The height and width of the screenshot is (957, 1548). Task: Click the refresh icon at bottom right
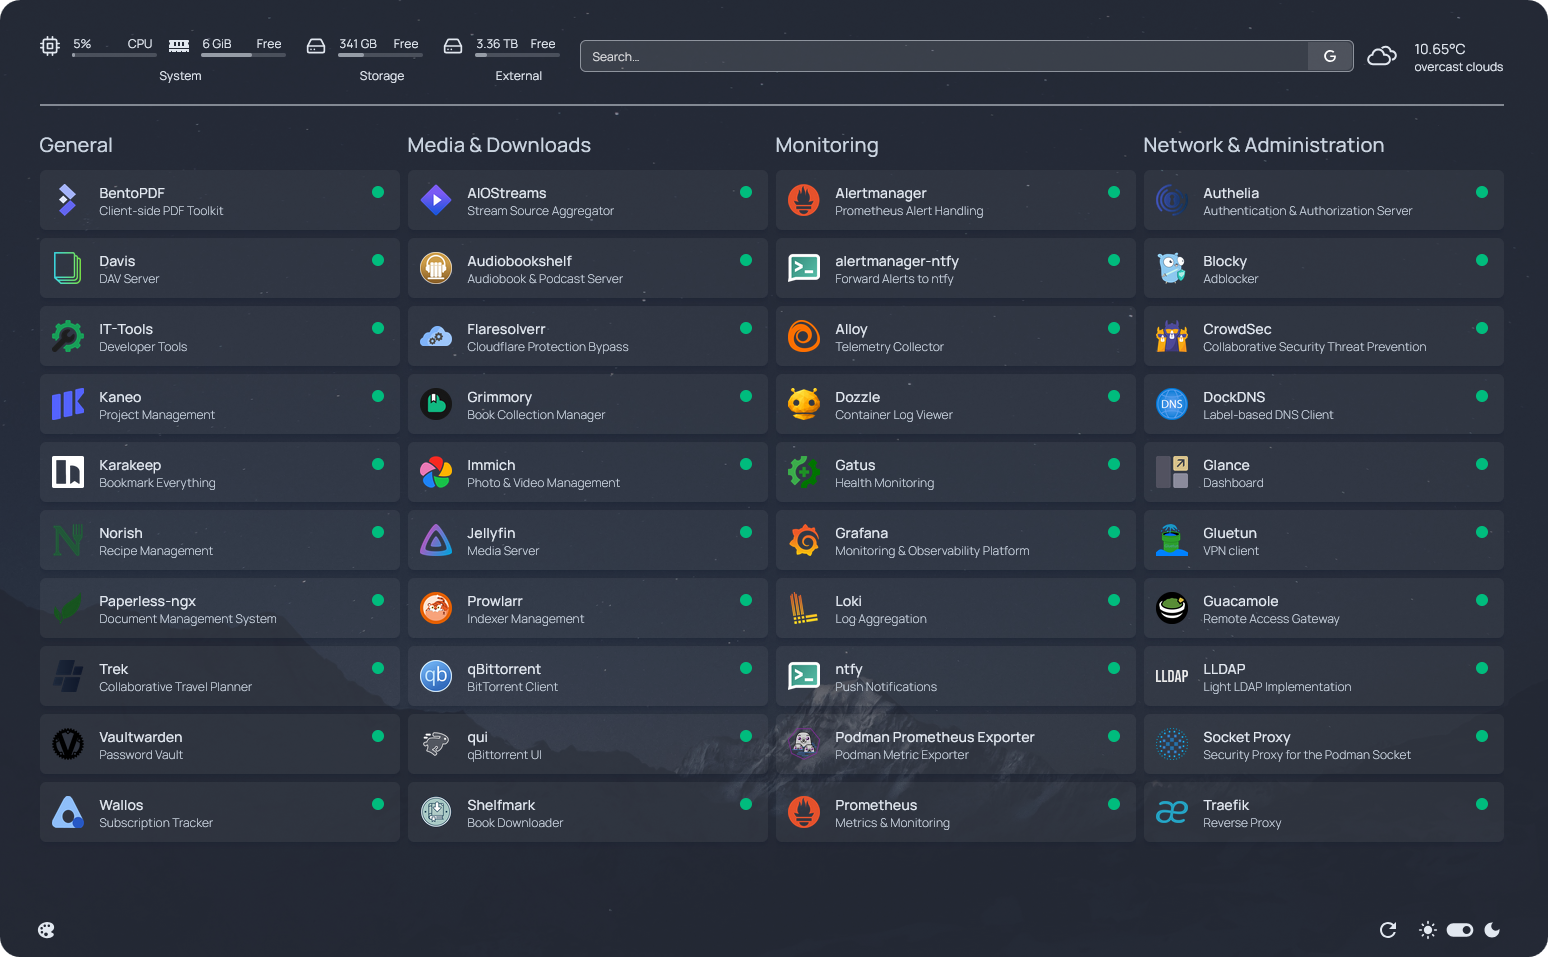(1388, 930)
